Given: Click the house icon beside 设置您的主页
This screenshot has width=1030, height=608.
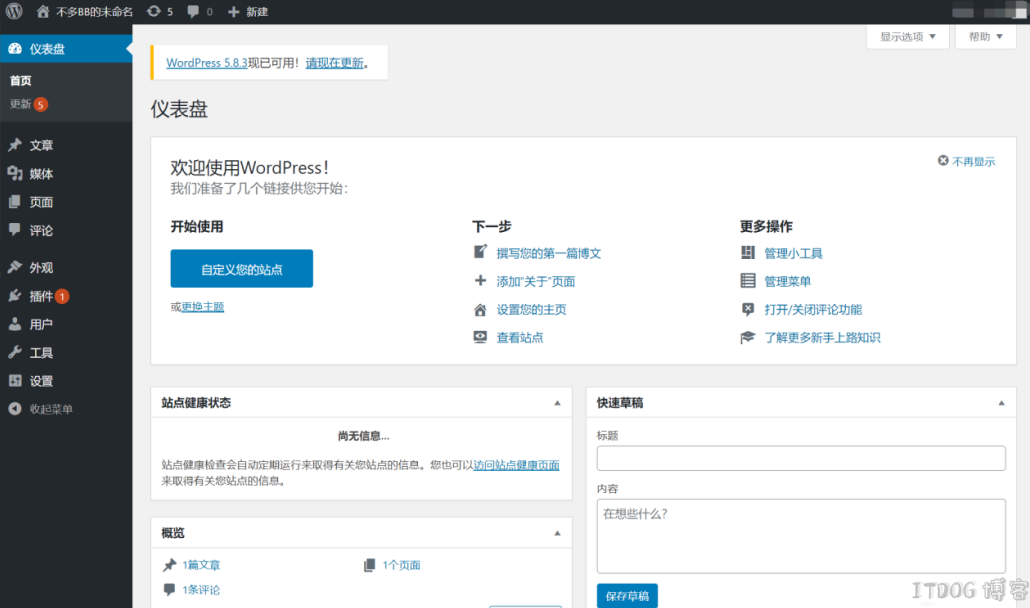Looking at the screenshot, I should tap(480, 309).
